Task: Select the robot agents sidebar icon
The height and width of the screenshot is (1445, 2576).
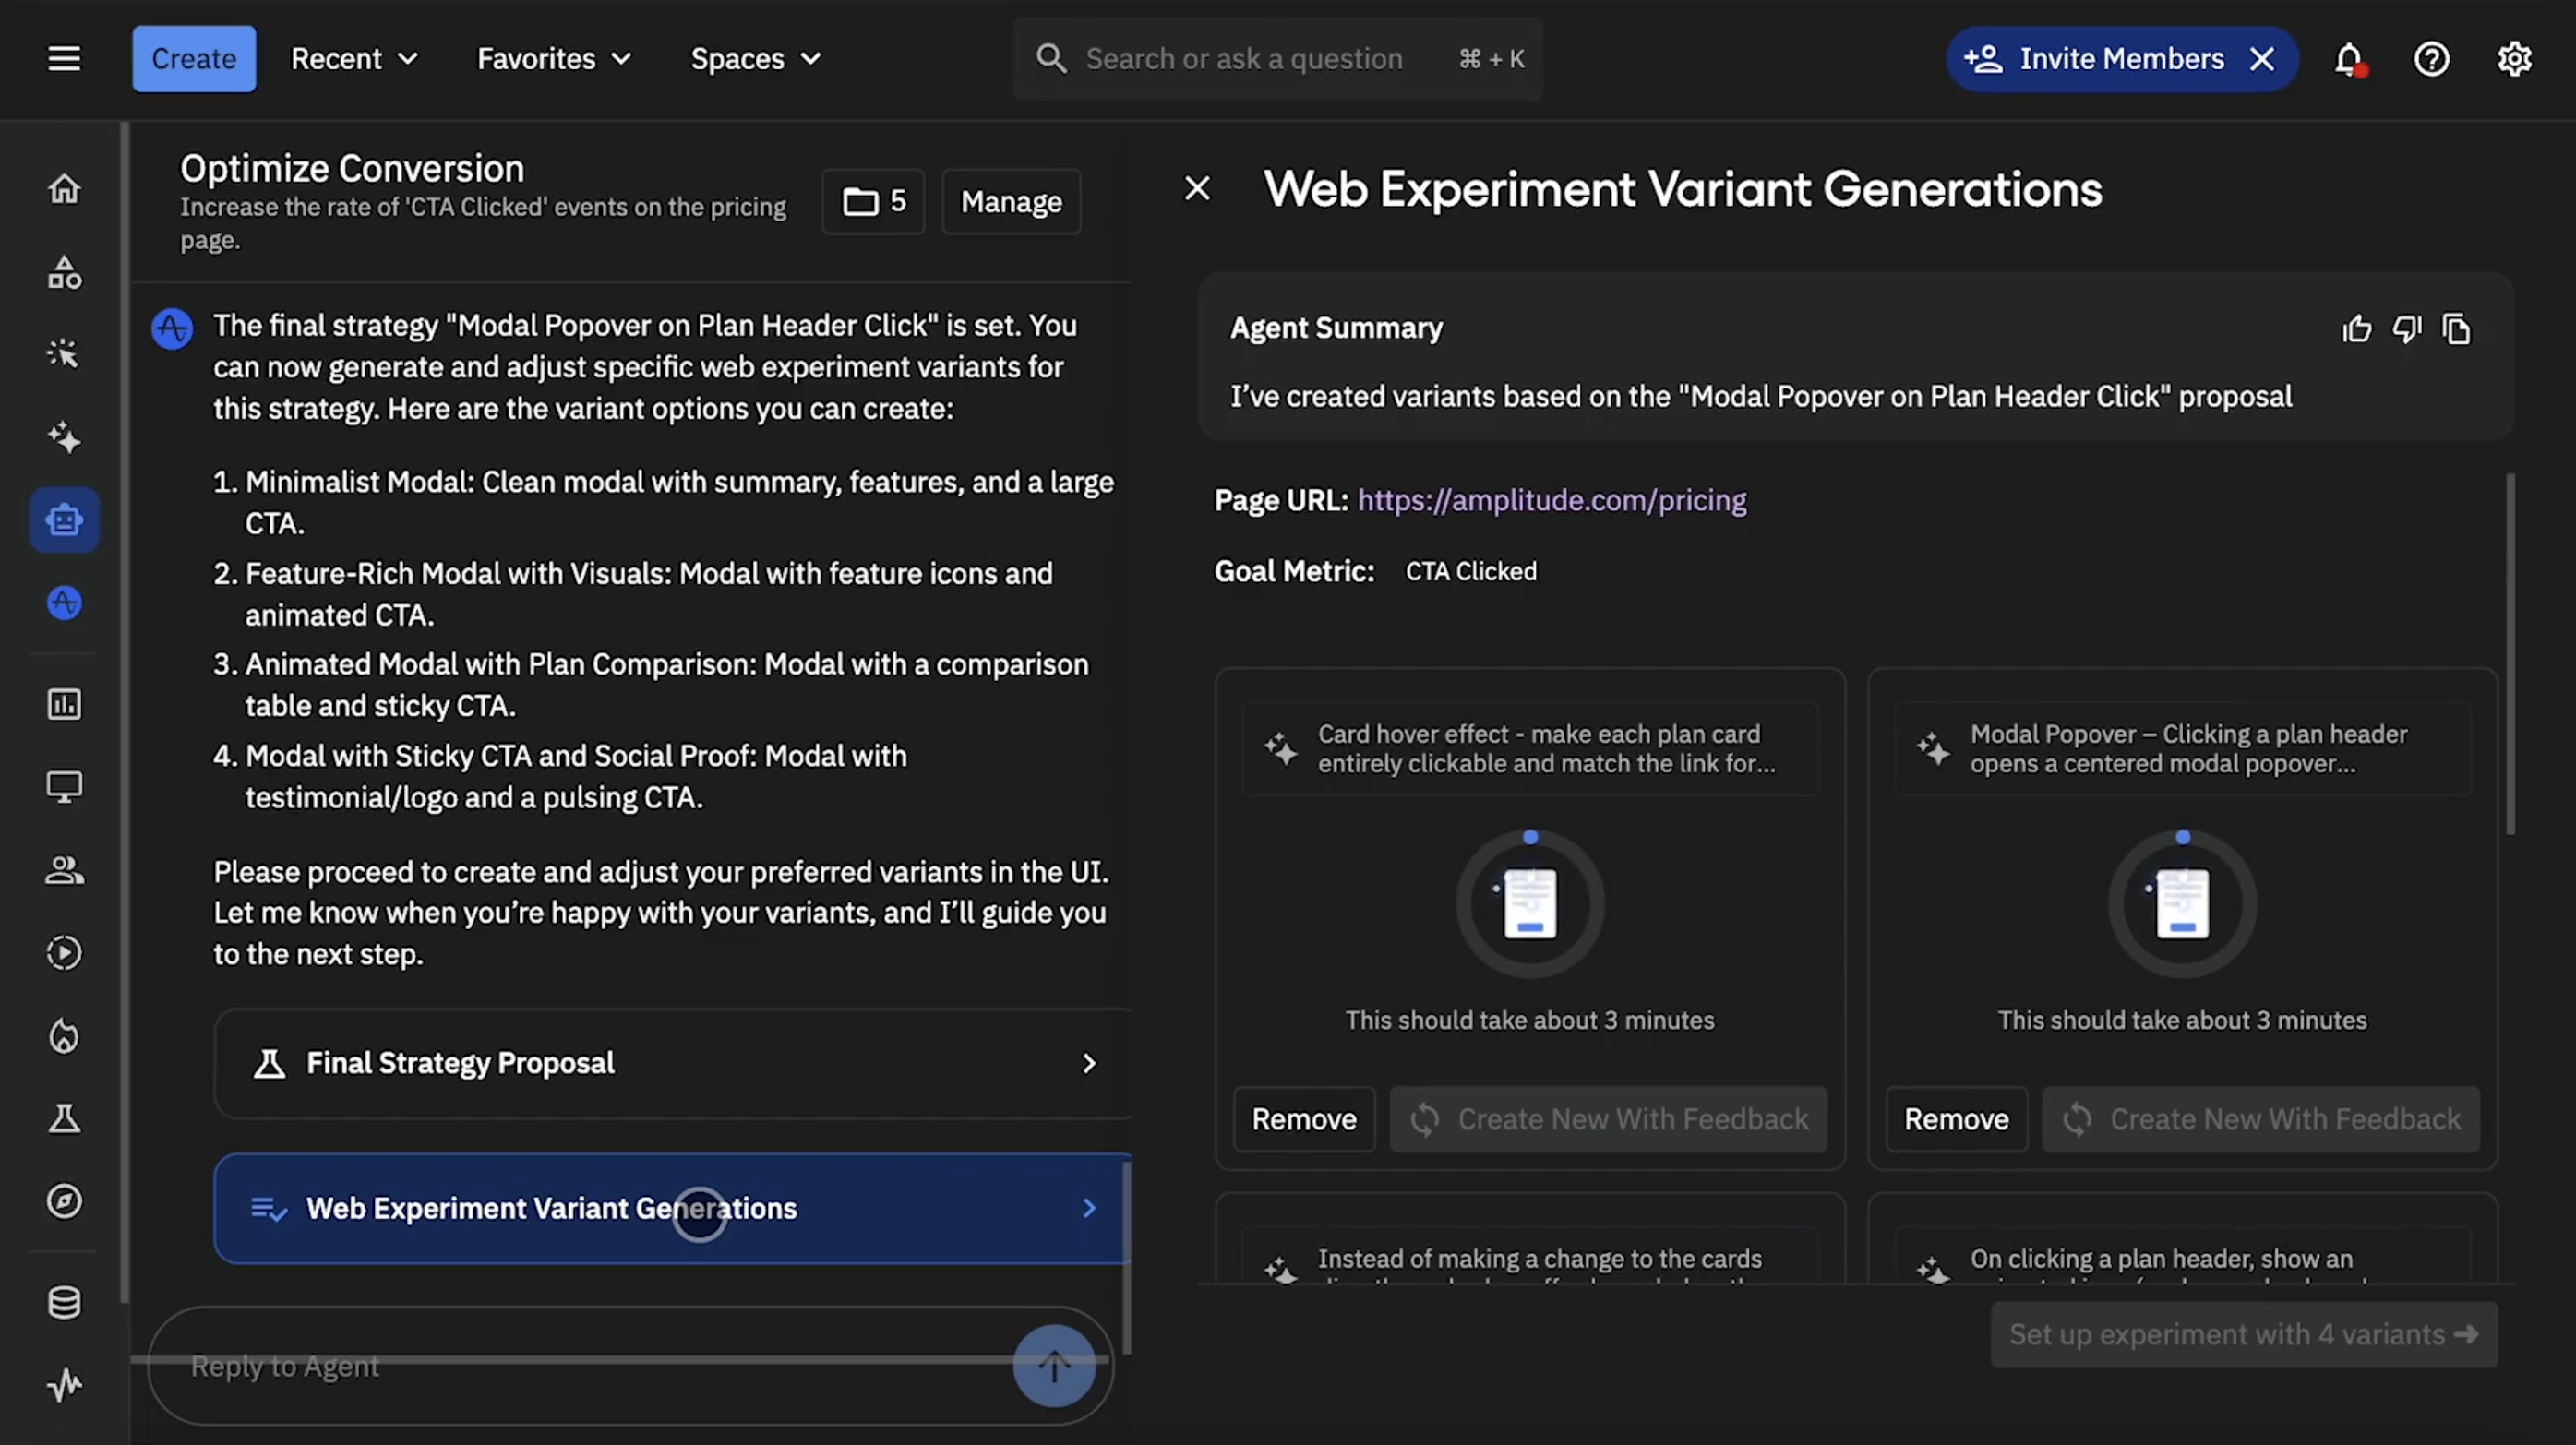Action: point(64,520)
